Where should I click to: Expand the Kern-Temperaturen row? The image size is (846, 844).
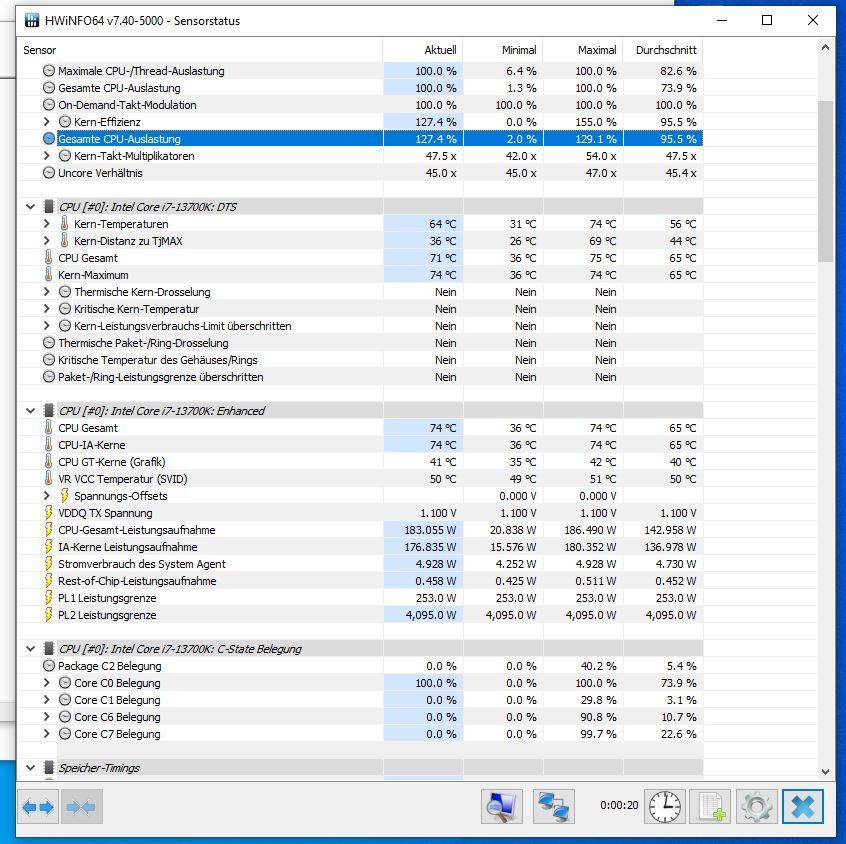(x=47, y=224)
